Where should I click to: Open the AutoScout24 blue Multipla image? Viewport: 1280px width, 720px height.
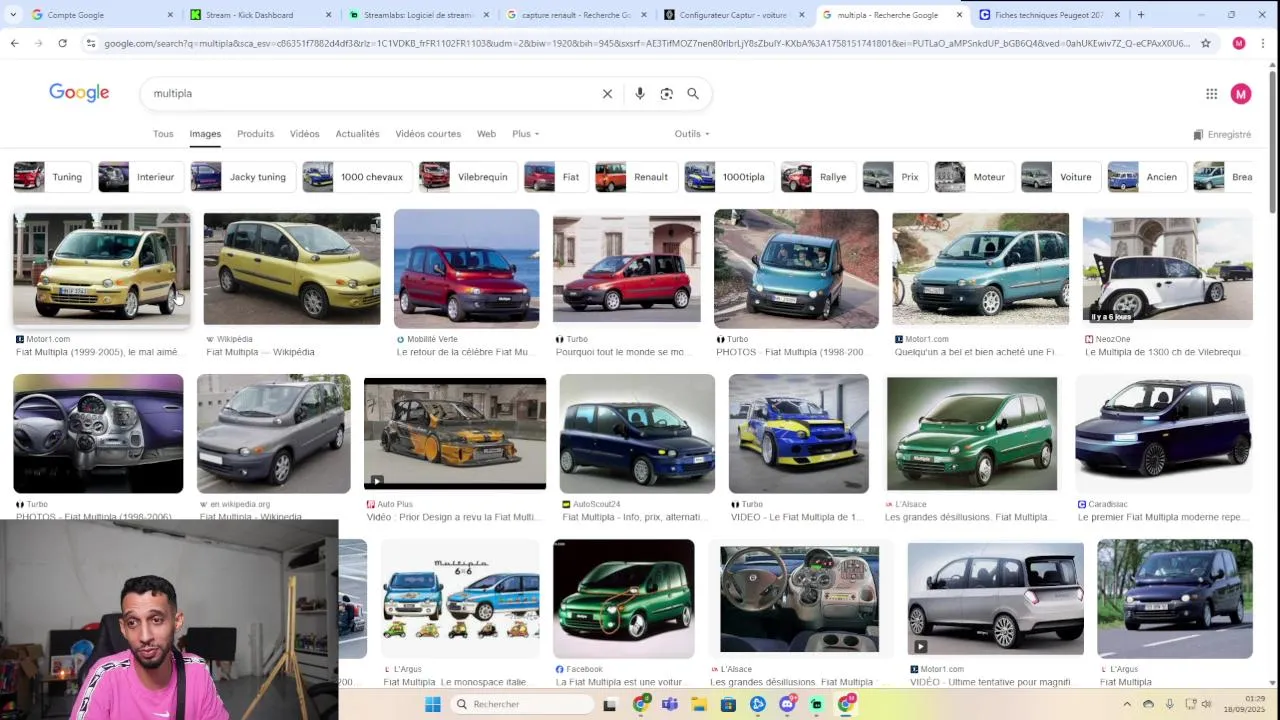pos(637,433)
